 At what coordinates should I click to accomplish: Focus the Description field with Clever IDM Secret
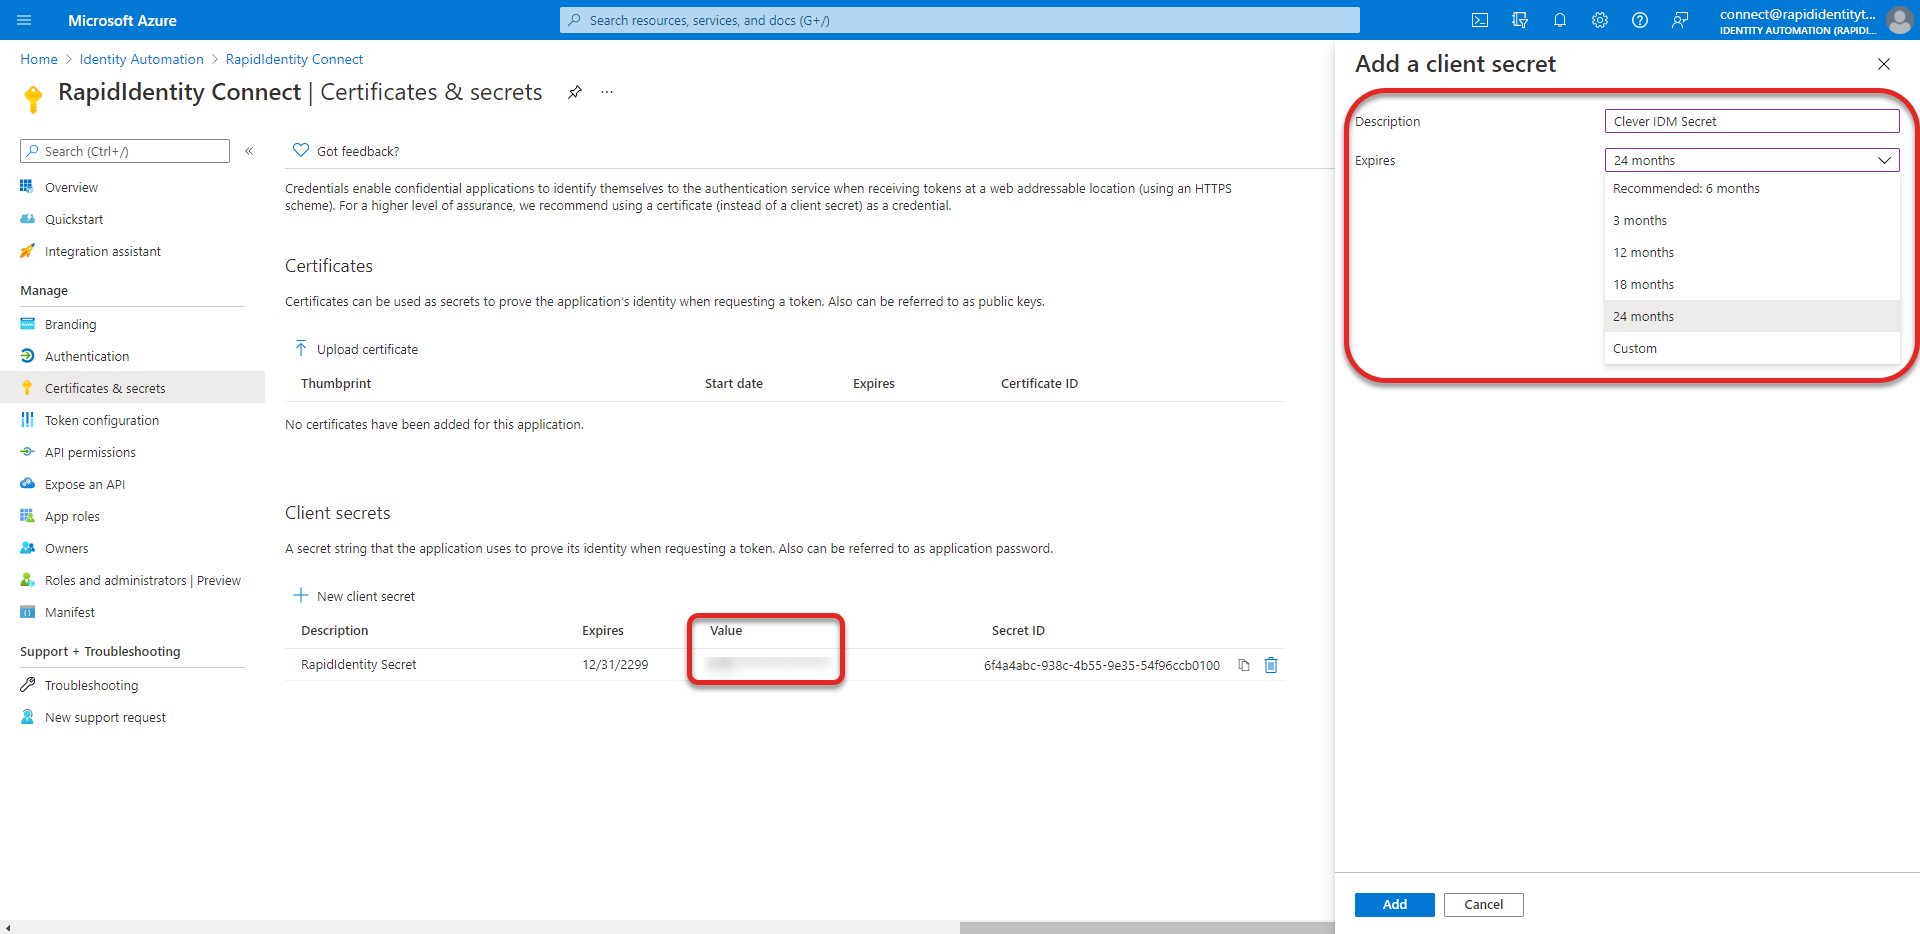pyautogui.click(x=1752, y=121)
